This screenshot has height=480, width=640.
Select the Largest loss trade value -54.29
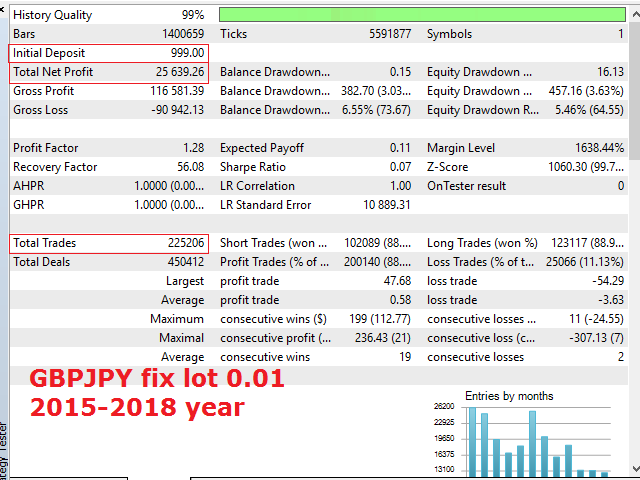pos(607,281)
